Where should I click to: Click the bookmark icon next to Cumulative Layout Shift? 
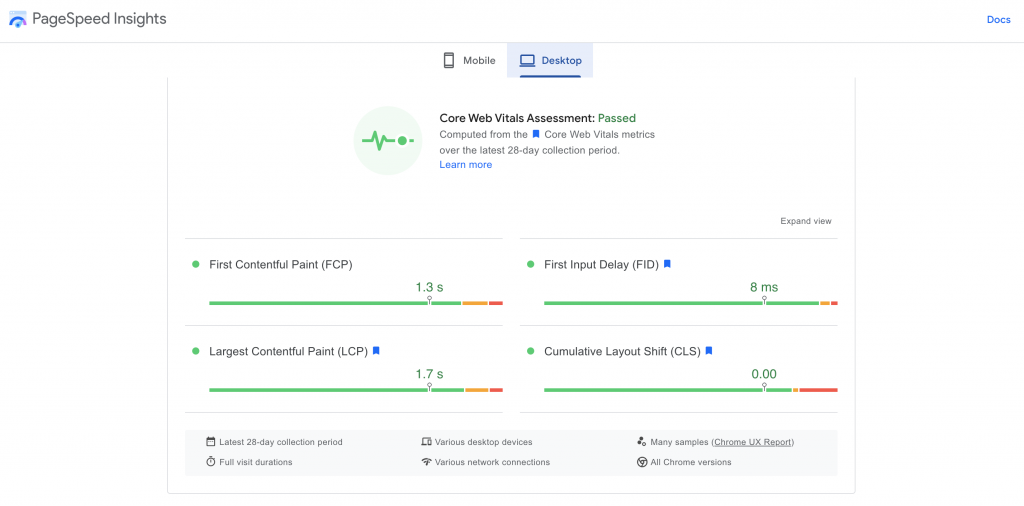(x=709, y=351)
